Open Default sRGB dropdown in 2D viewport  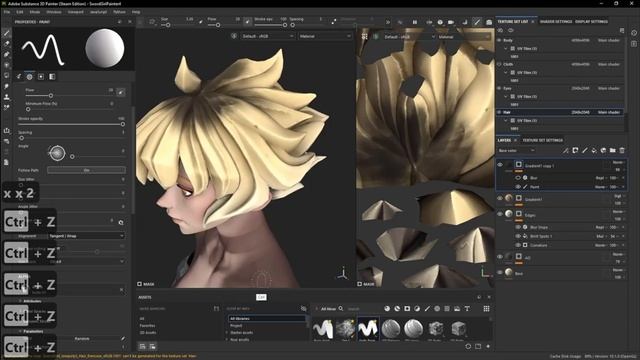point(409,37)
